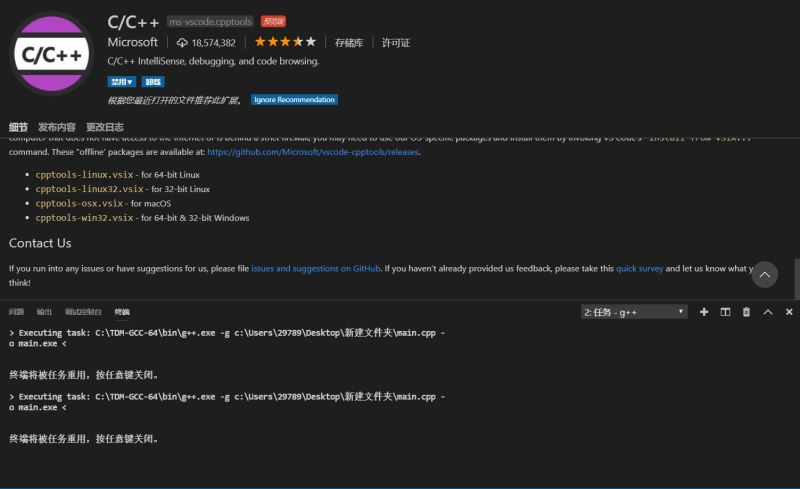Switch to the 细节 details tab
800x489 pixels.
18,127
